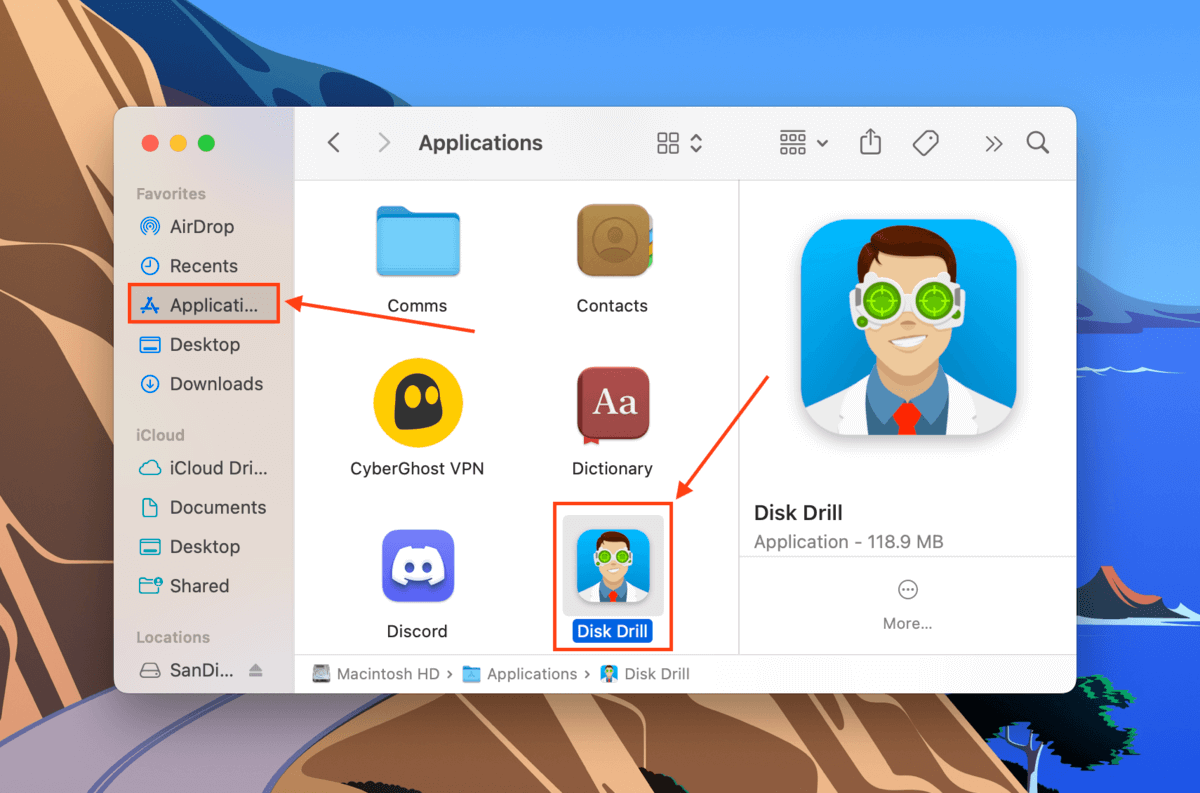Click the Recents clock icon
Screen dimensions: 1200x793
[x=149, y=266]
